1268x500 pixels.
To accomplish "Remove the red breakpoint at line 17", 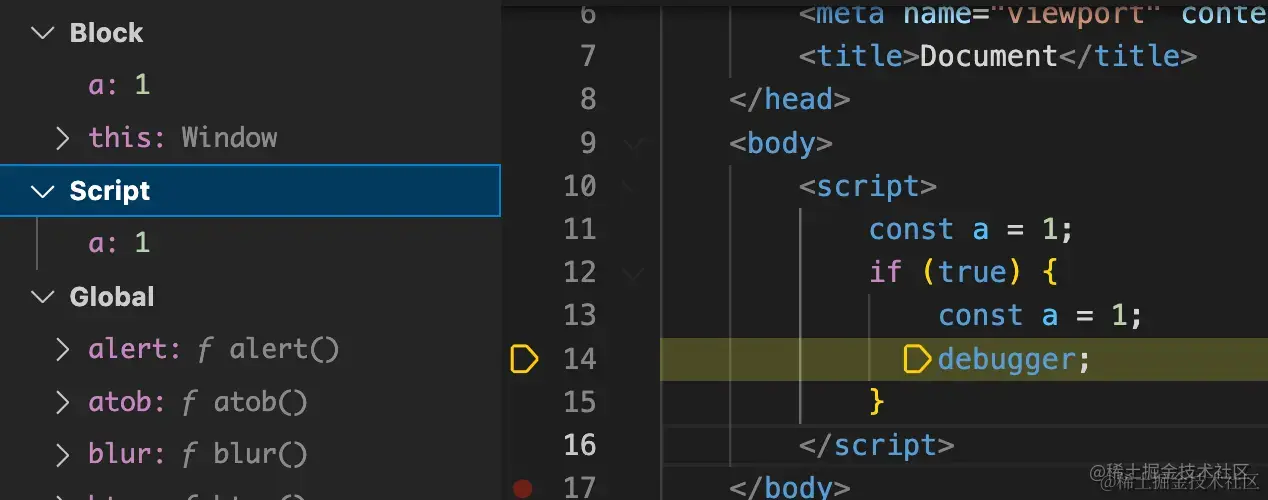I will 521,488.
